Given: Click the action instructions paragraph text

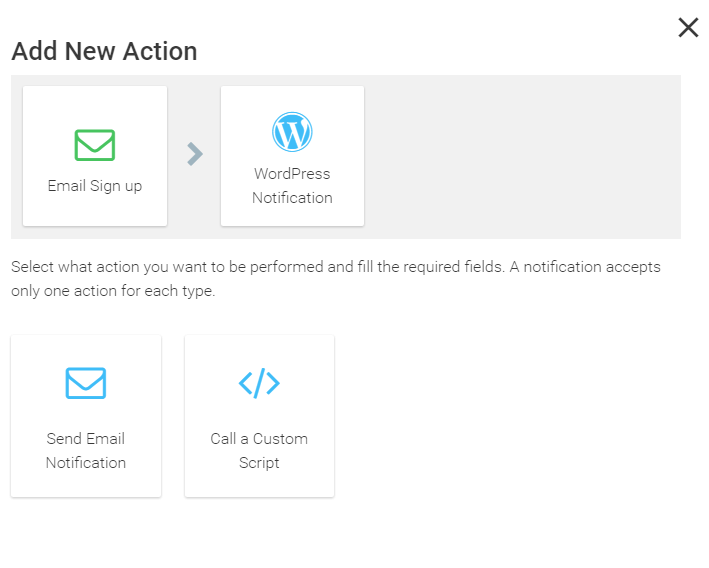Looking at the screenshot, I should (x=336, y=280).
